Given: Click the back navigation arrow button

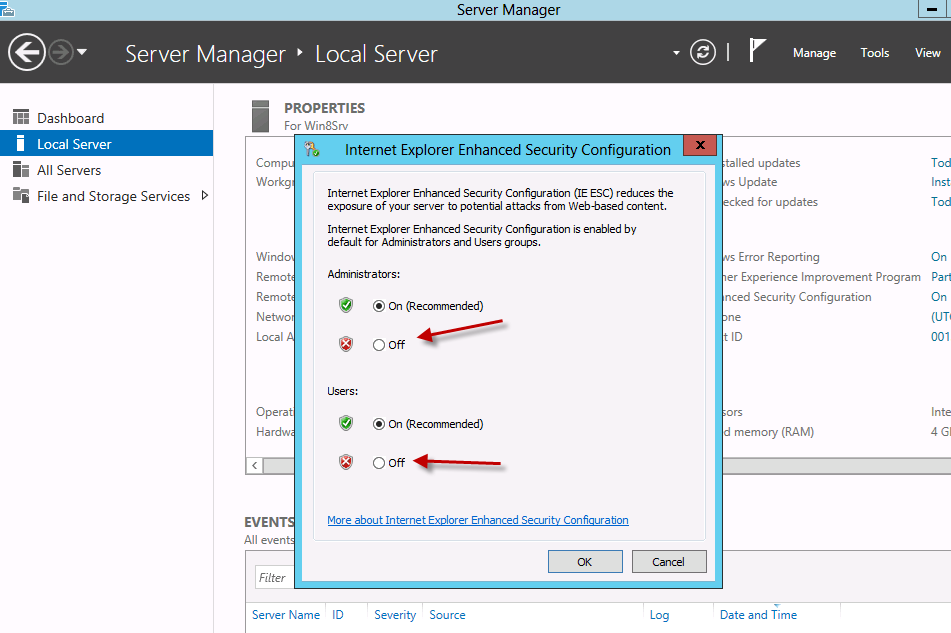Looking at the screenshot, I should 27,52.
